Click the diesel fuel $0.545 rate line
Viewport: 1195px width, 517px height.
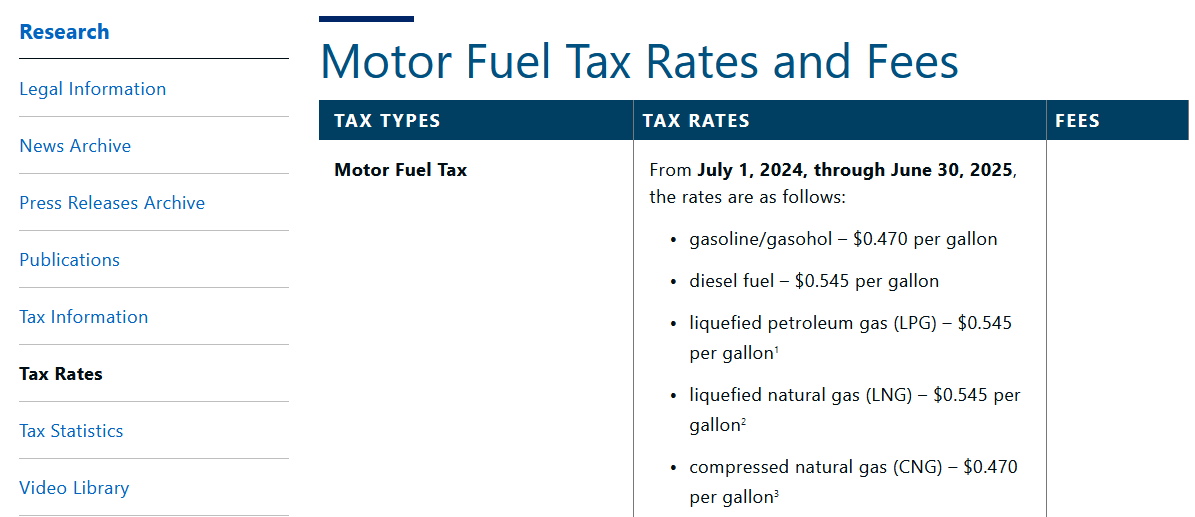pyautogui.click(x=814, y=281)
